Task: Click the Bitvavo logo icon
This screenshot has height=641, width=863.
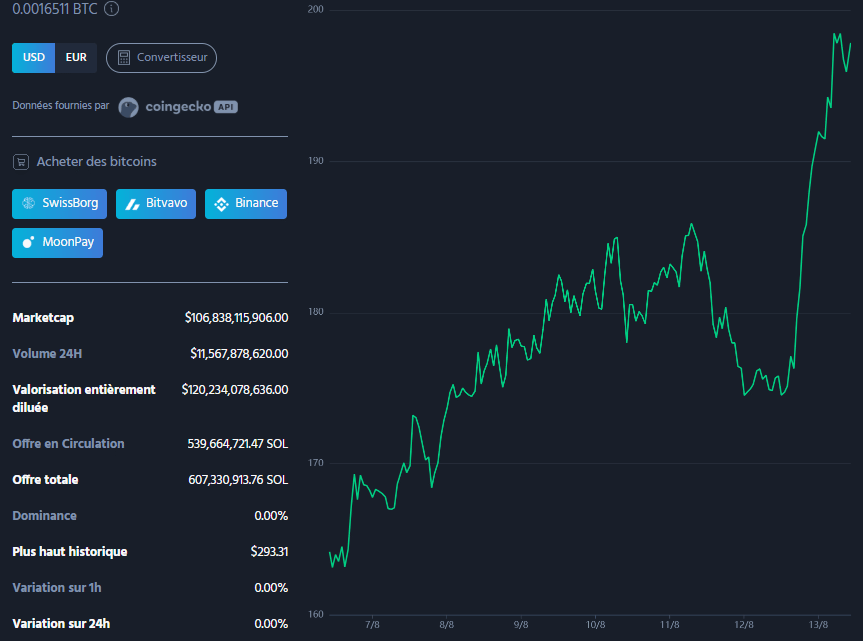Action: coord(132,204)
